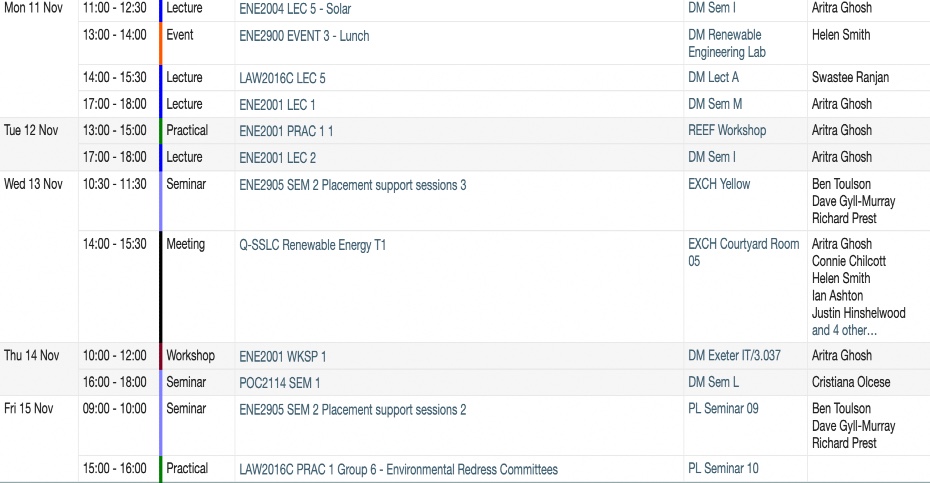View EXCH Courtyard Room 05 location
The height and width of the screenshot is (483, 930).
(x=743, y=252)
